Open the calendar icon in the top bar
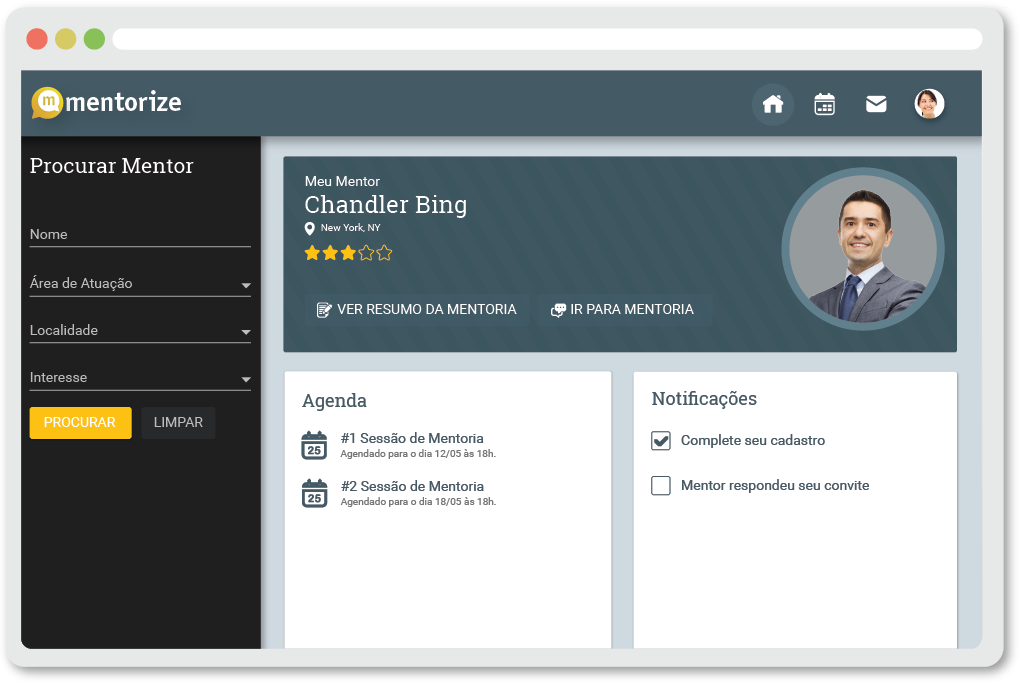1027x689 pixels. coord(824,103)
